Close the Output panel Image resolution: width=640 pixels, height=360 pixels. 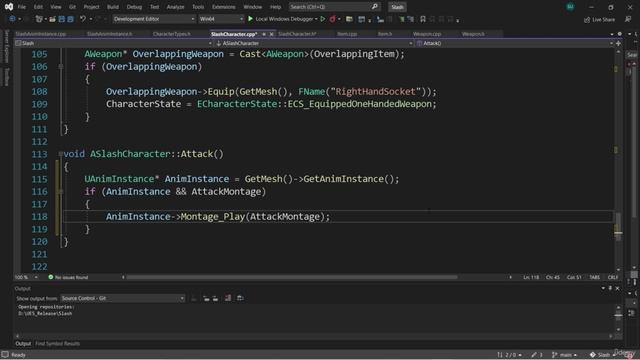pyautogui.click(x=617, y=288)
